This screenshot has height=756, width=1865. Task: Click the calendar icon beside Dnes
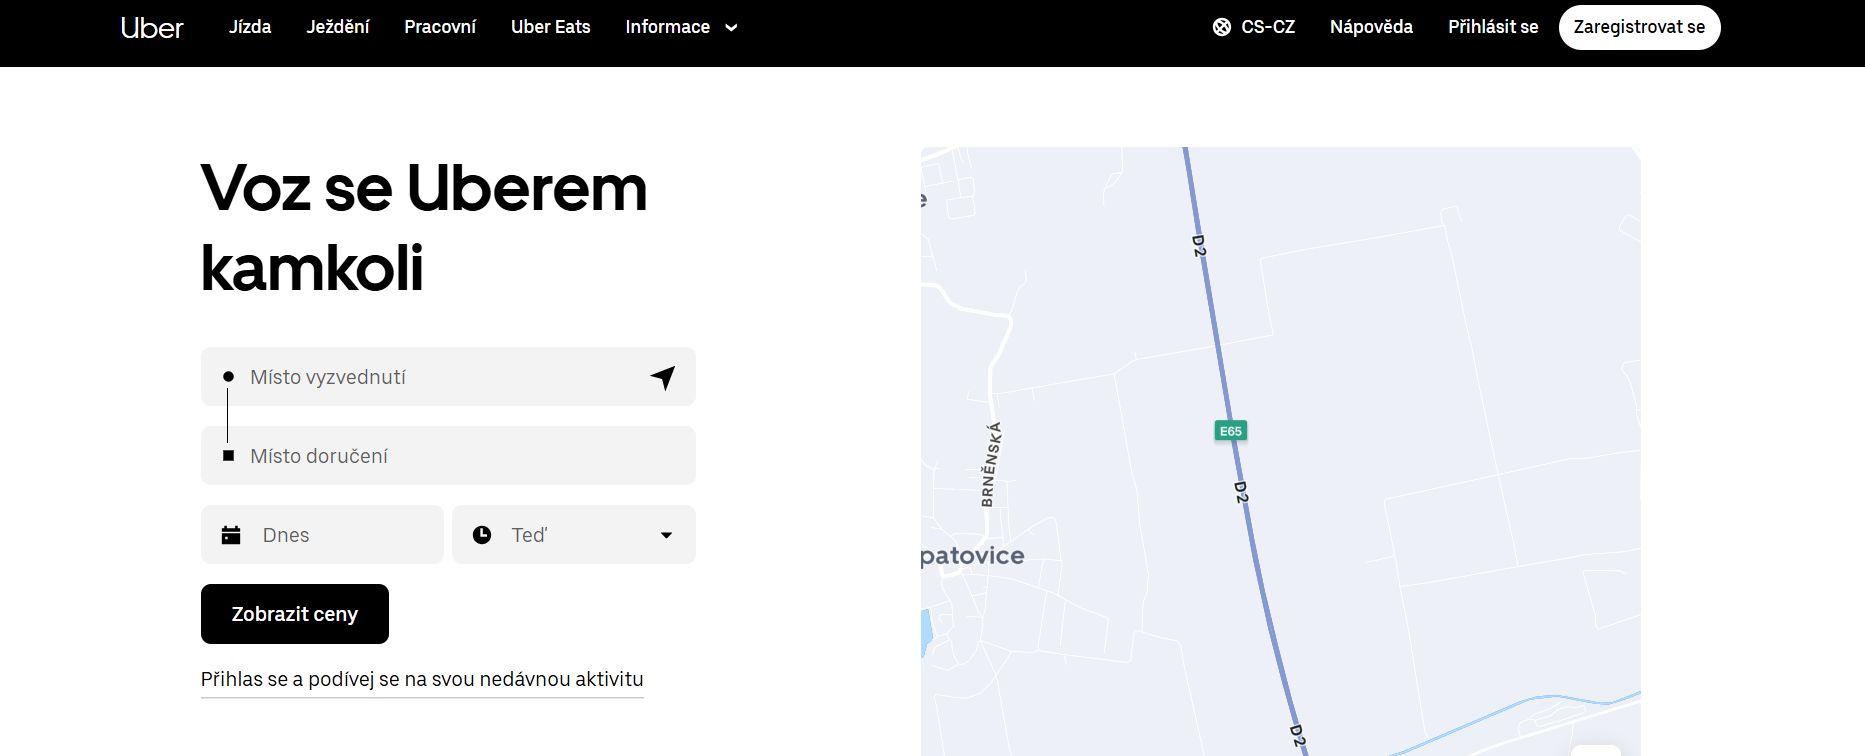[231, 535]
